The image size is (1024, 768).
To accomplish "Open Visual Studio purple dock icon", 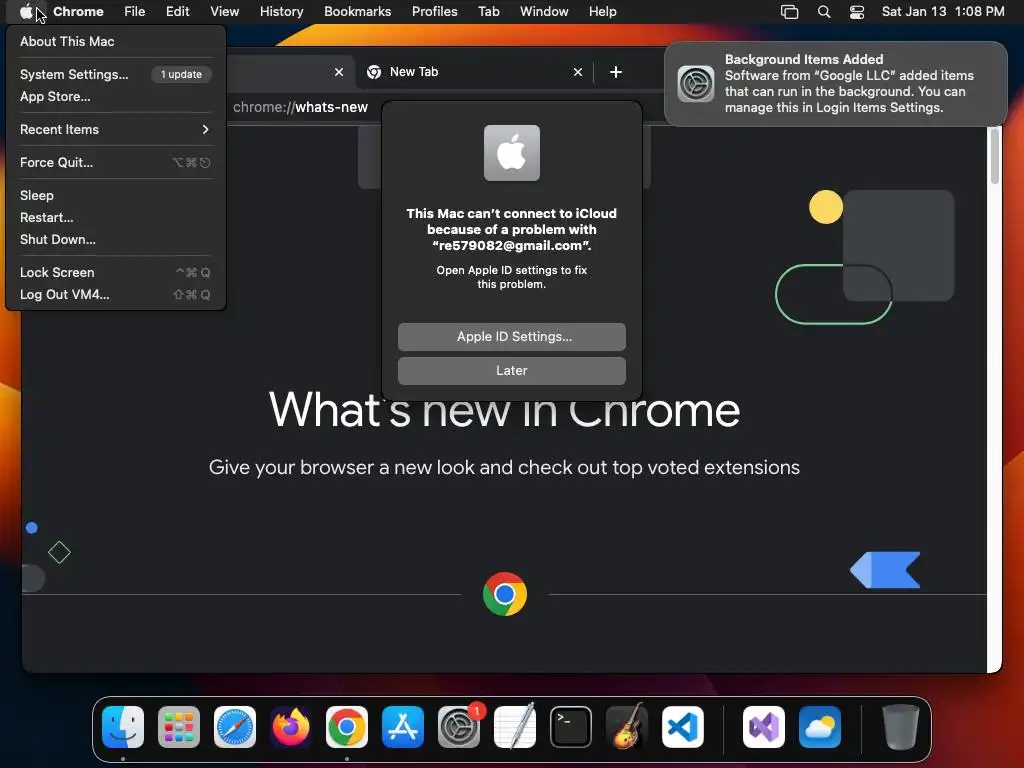I will pos(764,727).
